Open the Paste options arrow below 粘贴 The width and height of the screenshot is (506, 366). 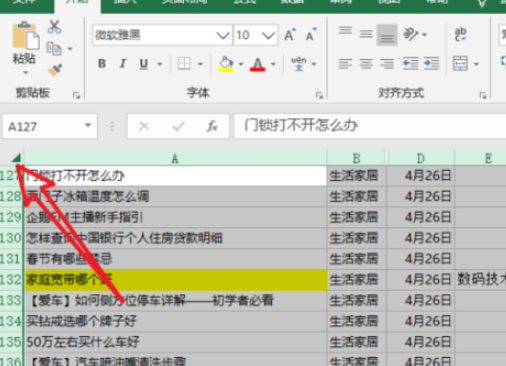pos(25,73)
